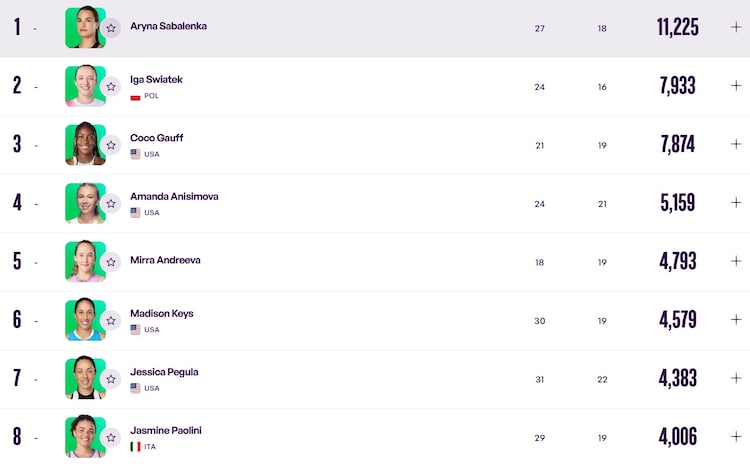
Task: Click Iga Swiatek's player photo
Action: [85, 86]
